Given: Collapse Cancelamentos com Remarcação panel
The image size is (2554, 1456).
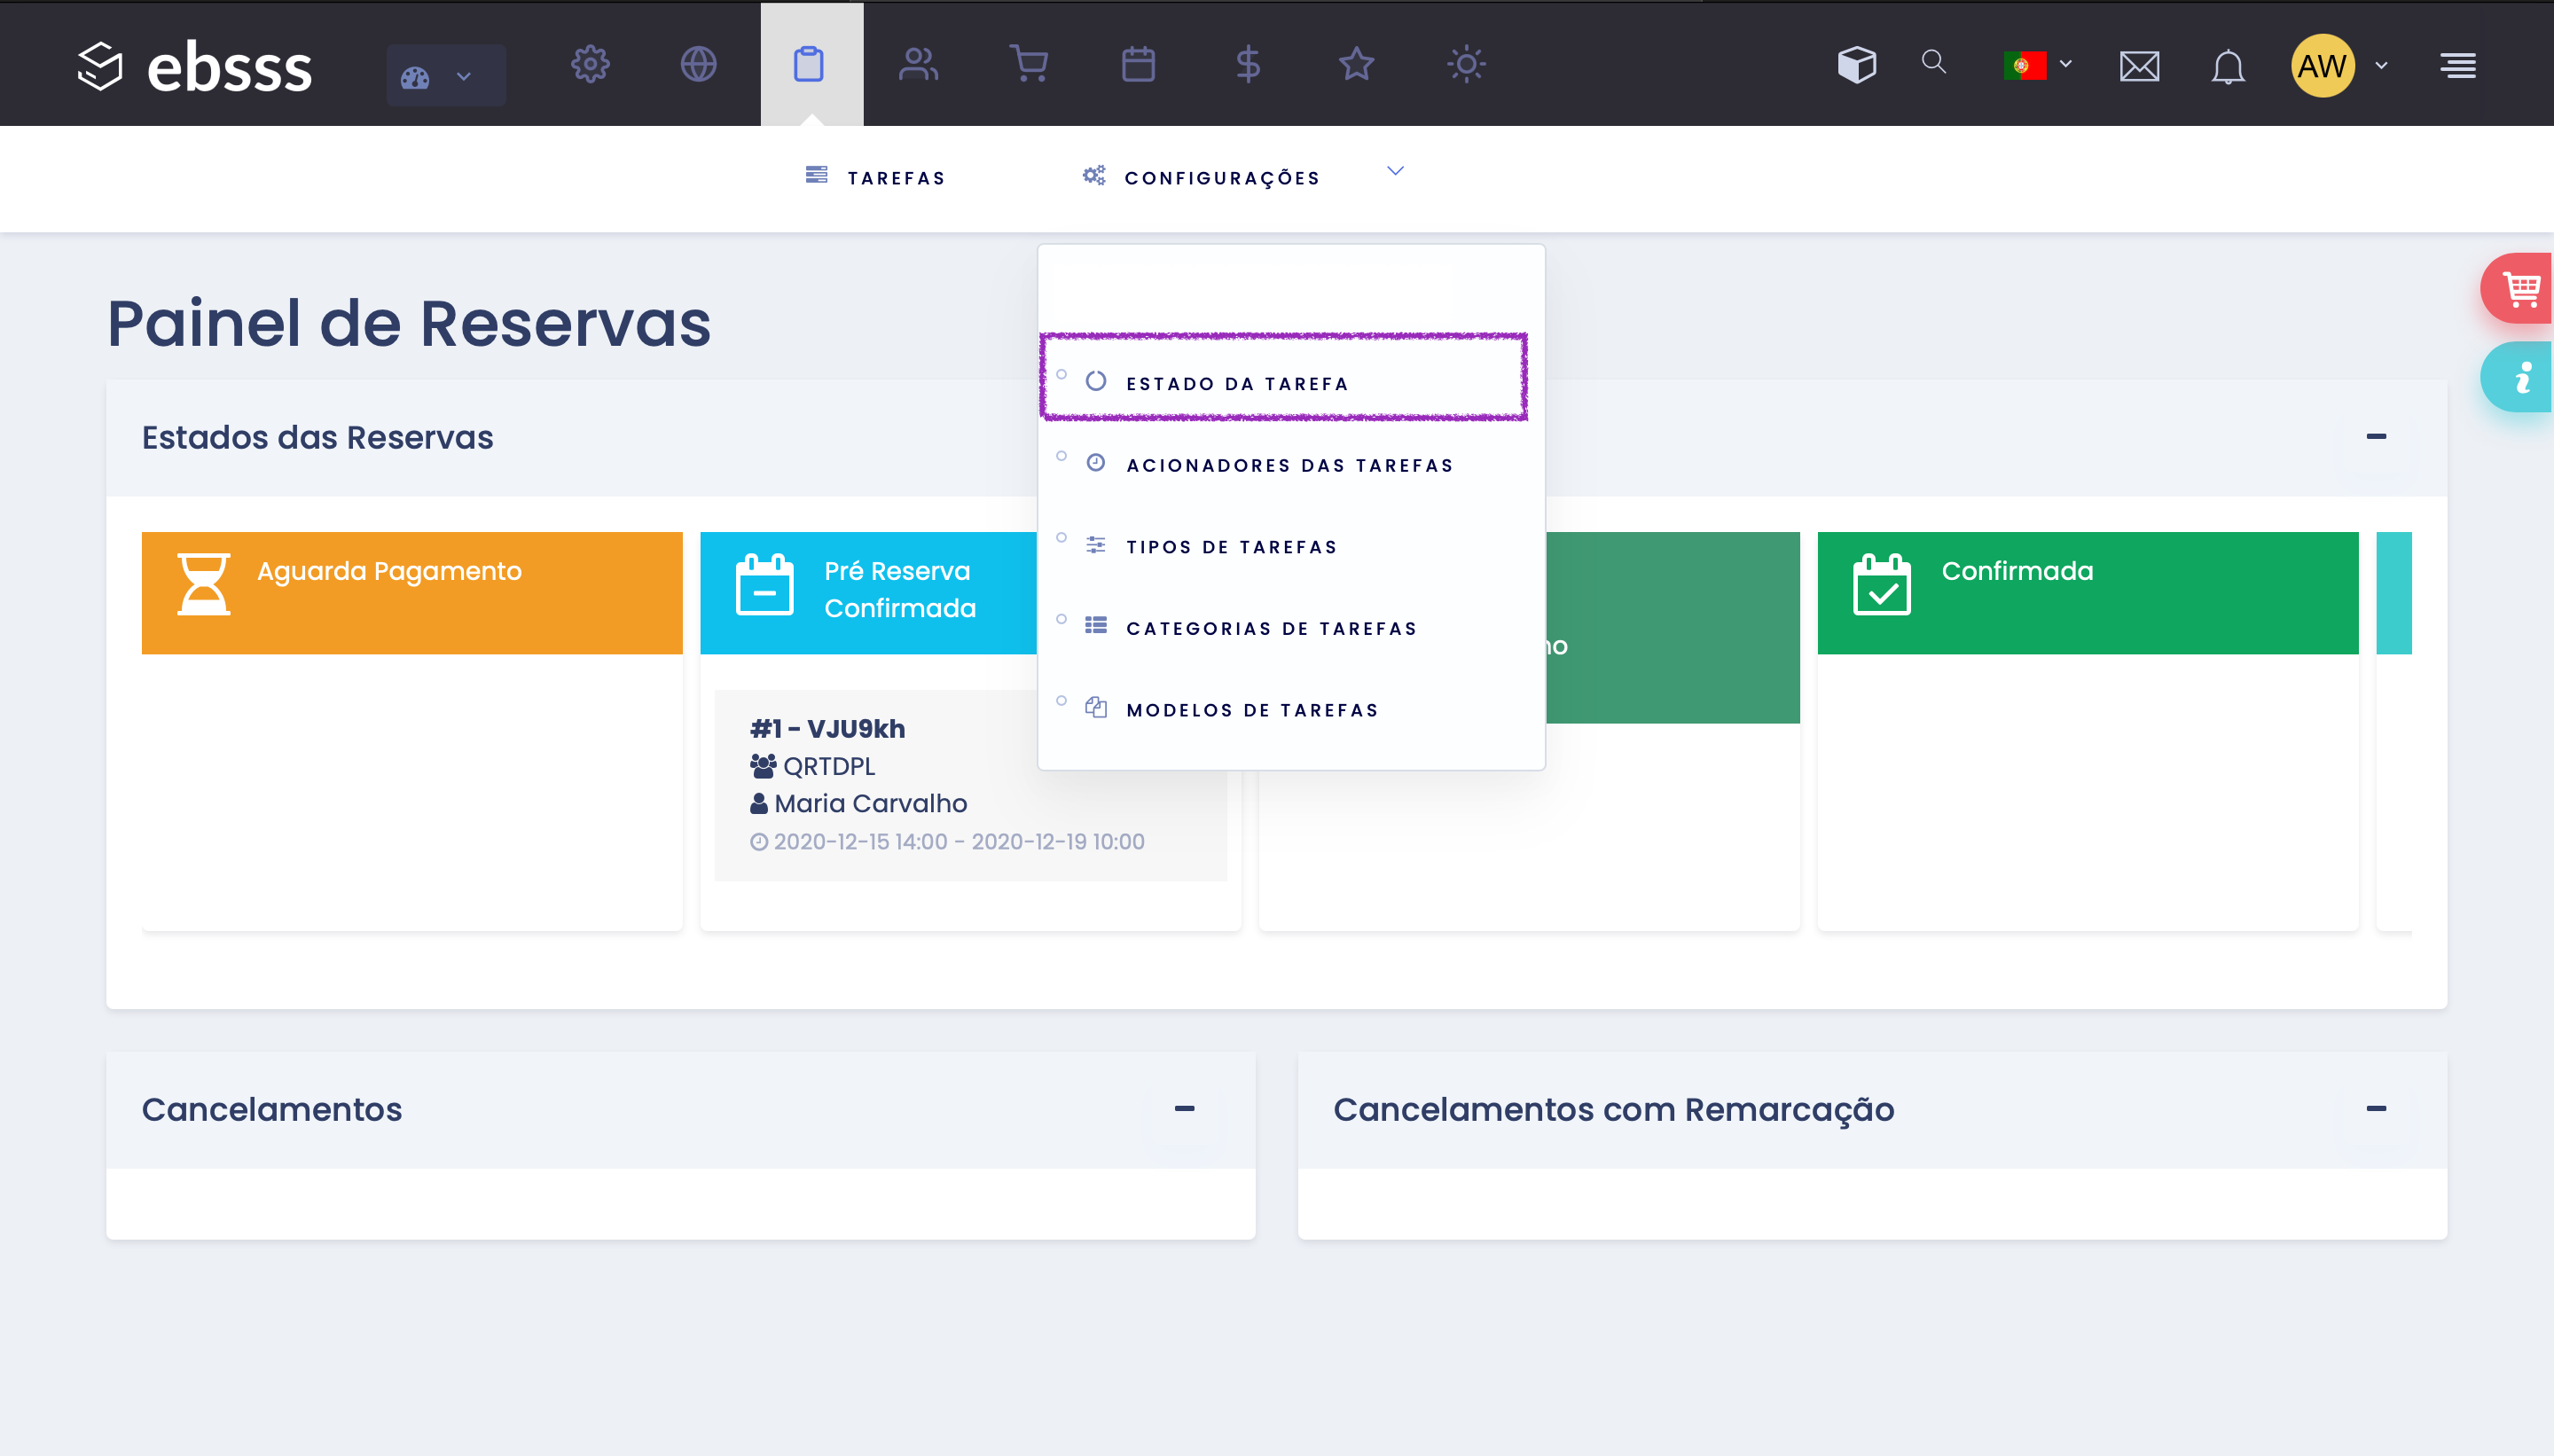Looking at the screenshot, I should (x=2376, y=1109).
